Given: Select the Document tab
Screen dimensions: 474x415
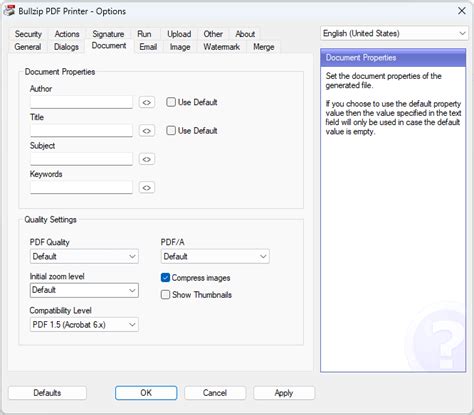Looking at the screenshot, I should point(109,46).
